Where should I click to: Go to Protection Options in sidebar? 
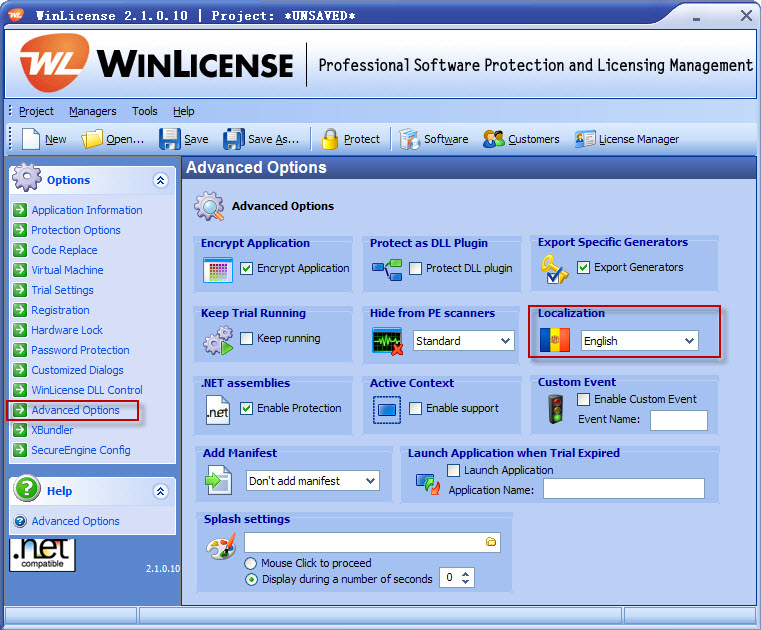coord(76,230)
